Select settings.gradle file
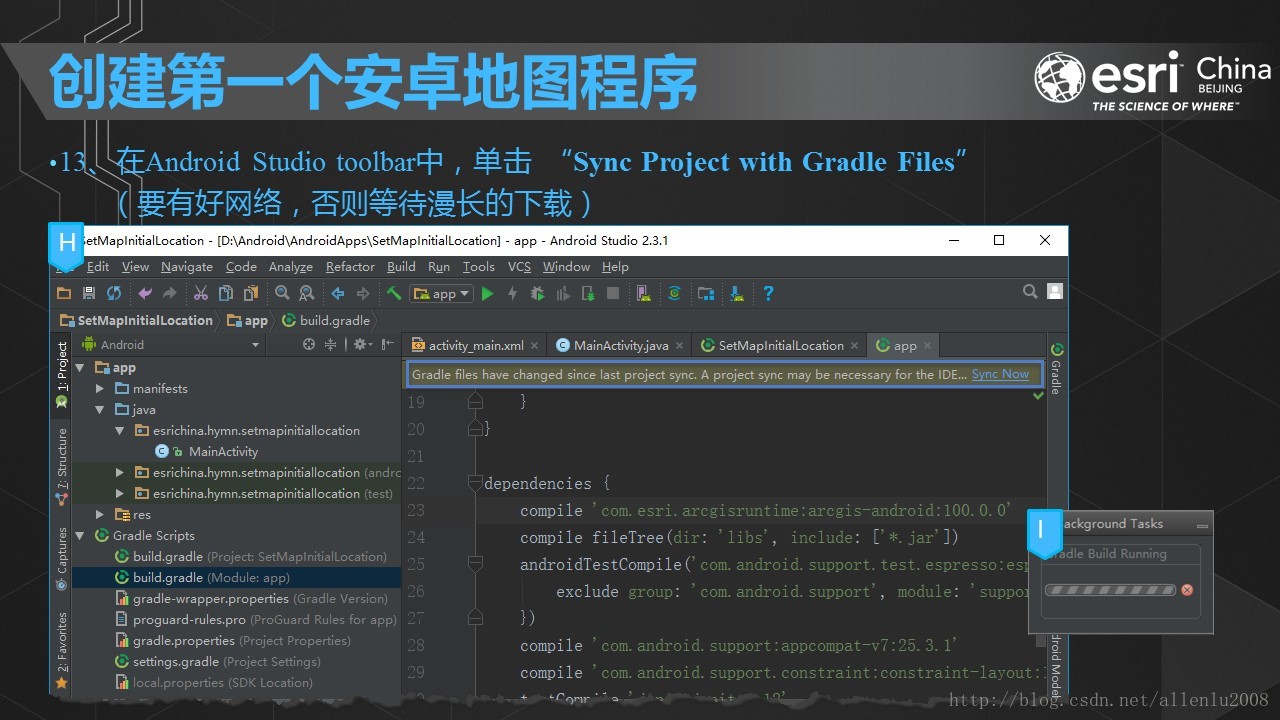This screenshot has height=720, width=1280. pyautogui.click(x=218, y=661)
